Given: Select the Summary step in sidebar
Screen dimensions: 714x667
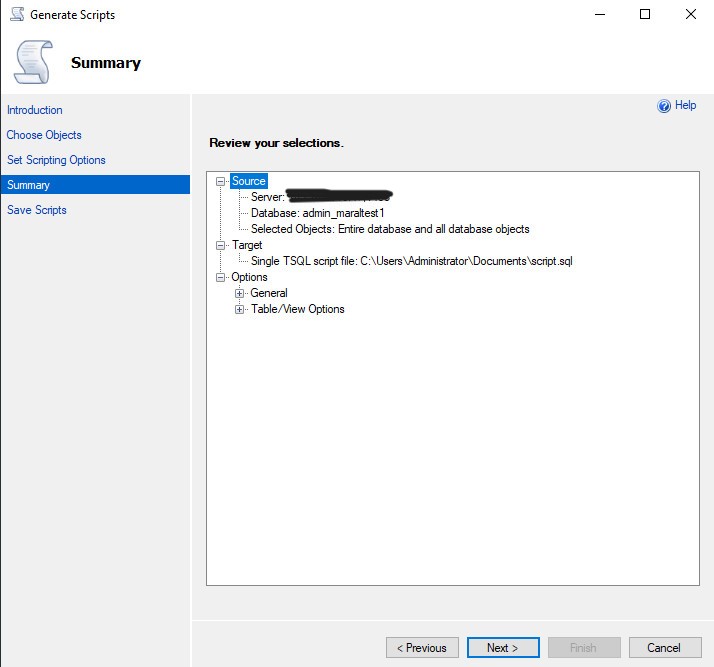Looking at the screenshot, I should point(28,185).
